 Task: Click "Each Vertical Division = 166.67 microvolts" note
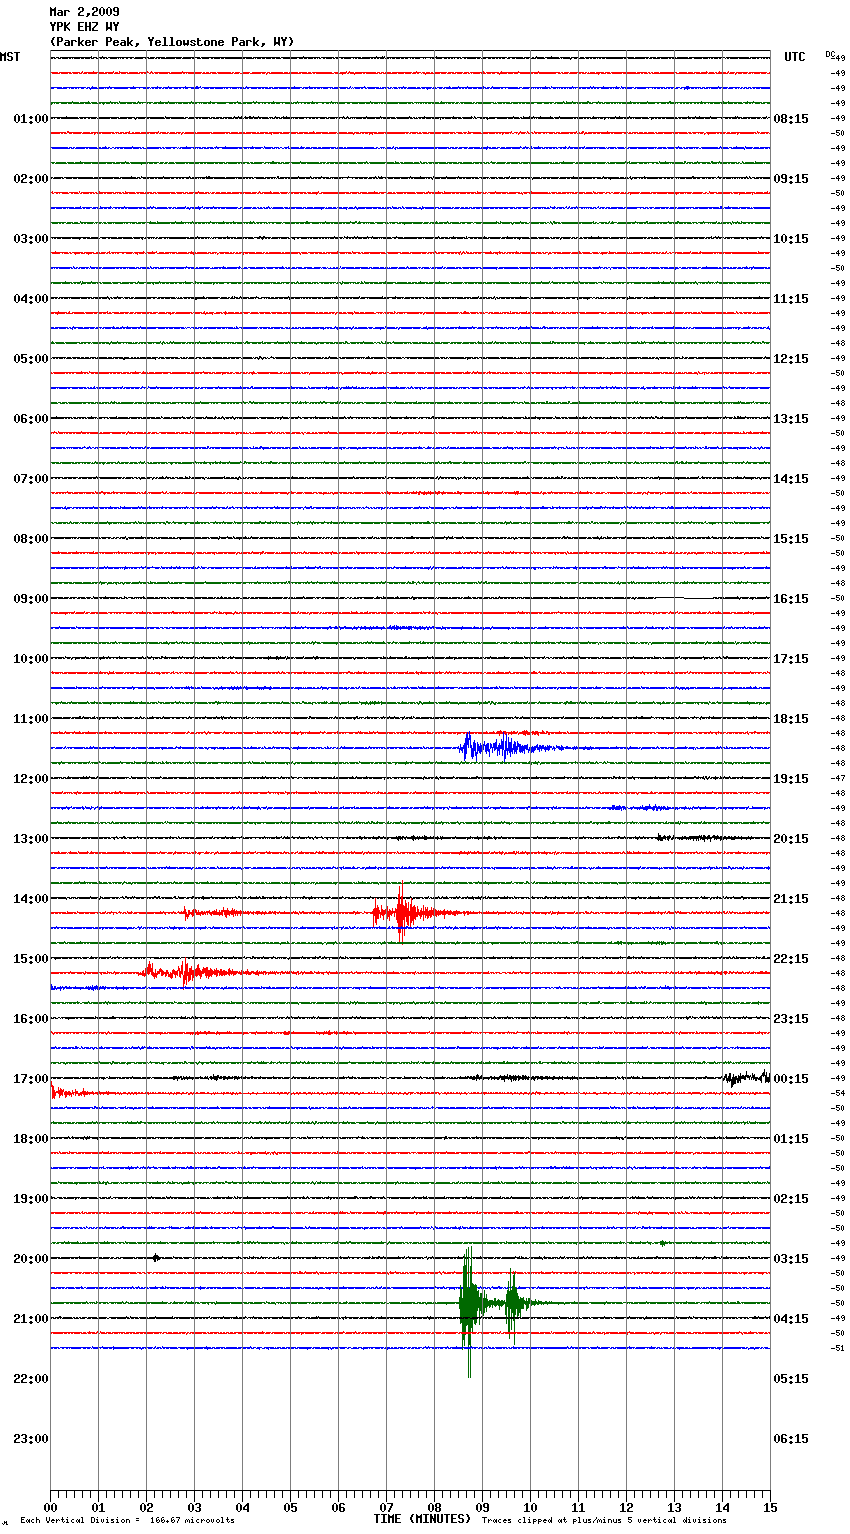(127, 1521)
